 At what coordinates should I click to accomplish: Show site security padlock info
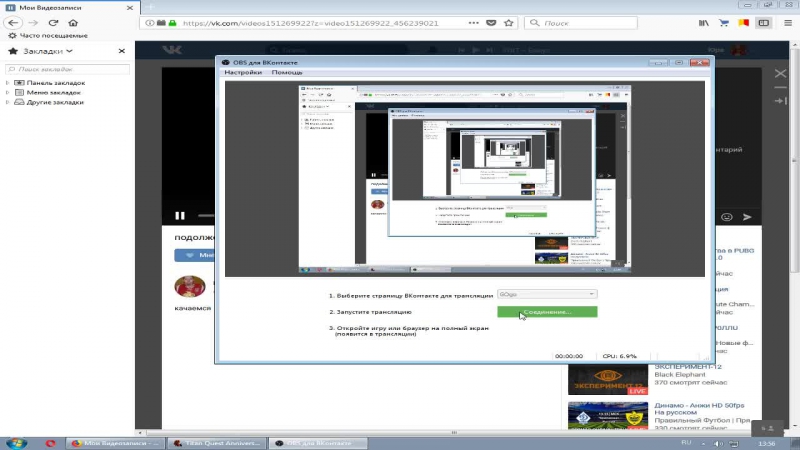172,23
